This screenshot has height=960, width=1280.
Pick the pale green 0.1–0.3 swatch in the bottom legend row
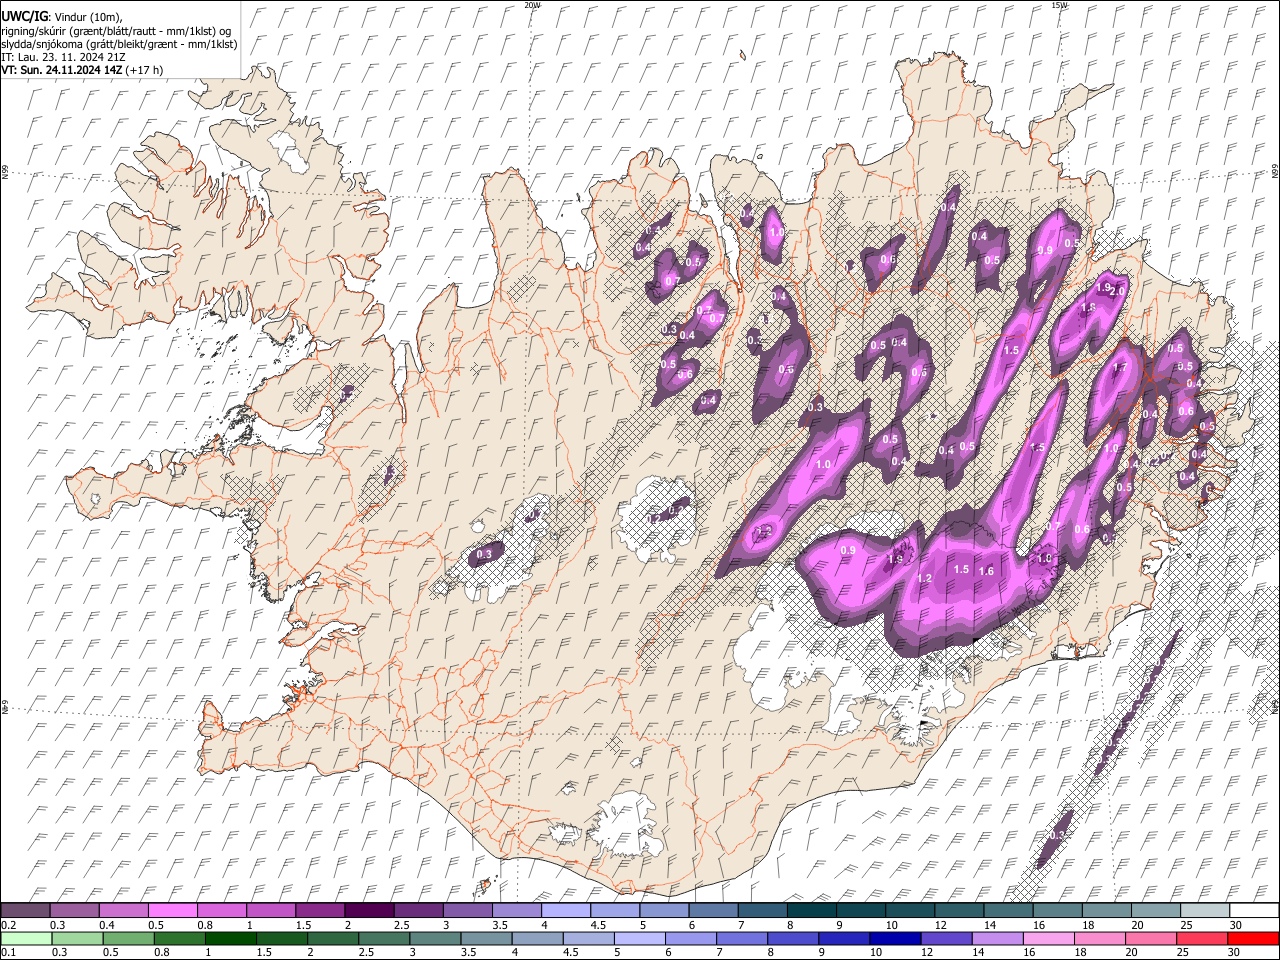tap(26, 939)
